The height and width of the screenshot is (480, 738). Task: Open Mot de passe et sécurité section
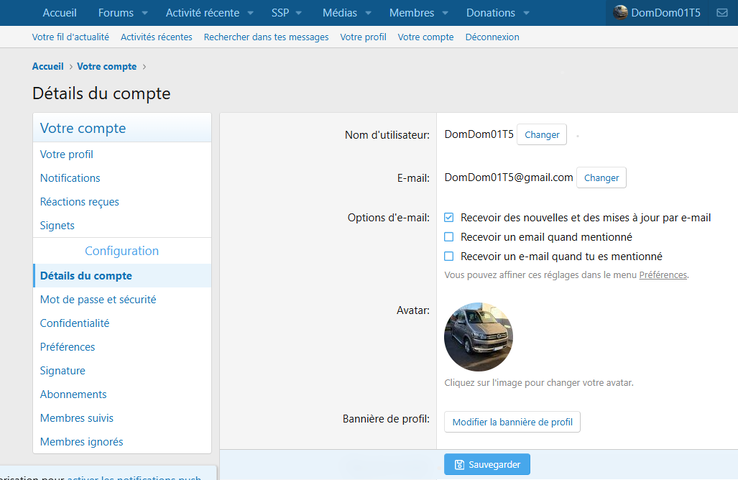[98, 299]
